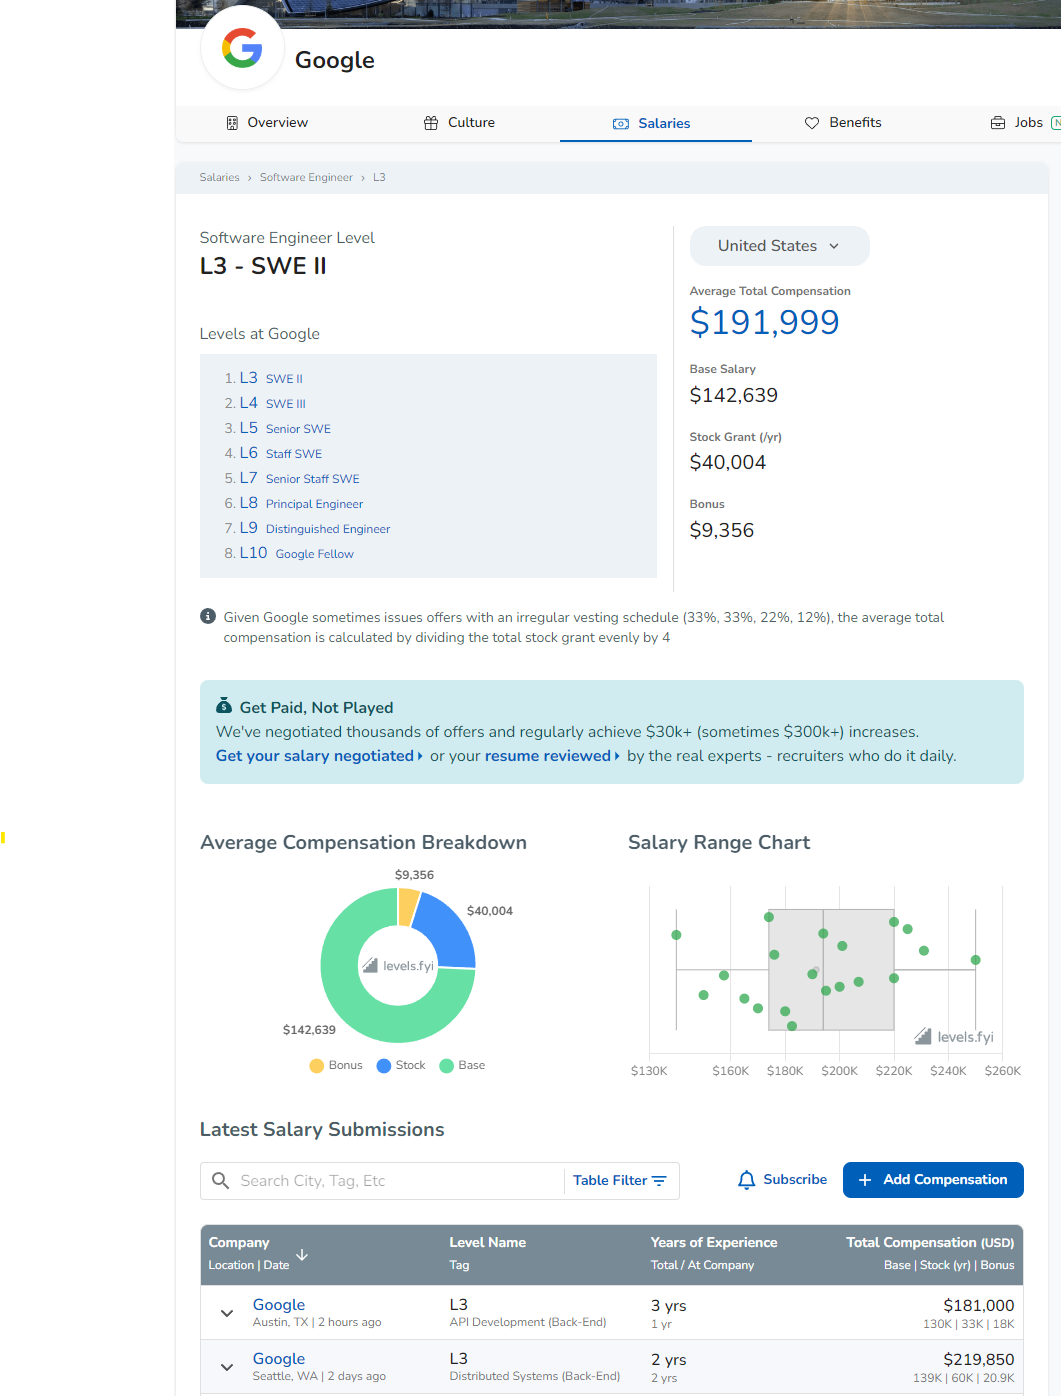
Task: Select the L4 SWE III level
Action: [x=272, y=403]
